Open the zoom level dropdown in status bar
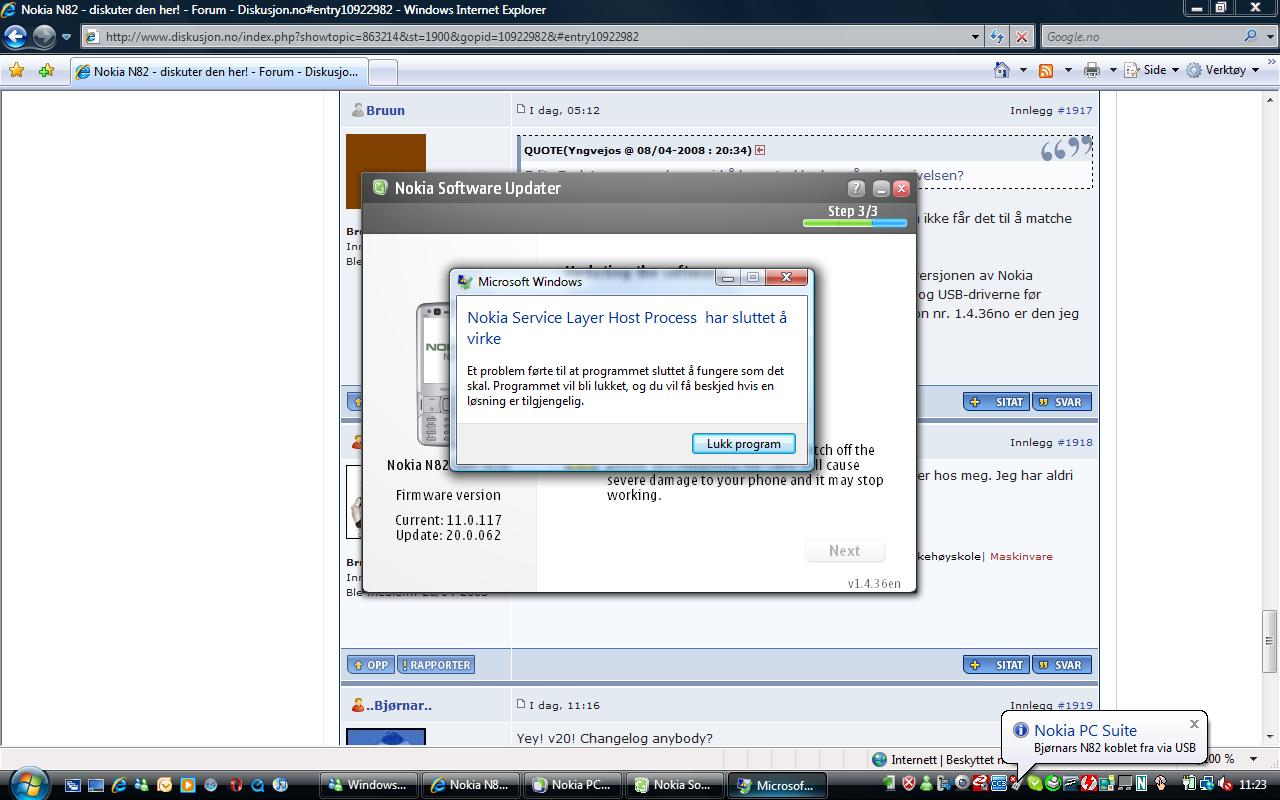The image size is (1280, 800). tap(1255, 759)
